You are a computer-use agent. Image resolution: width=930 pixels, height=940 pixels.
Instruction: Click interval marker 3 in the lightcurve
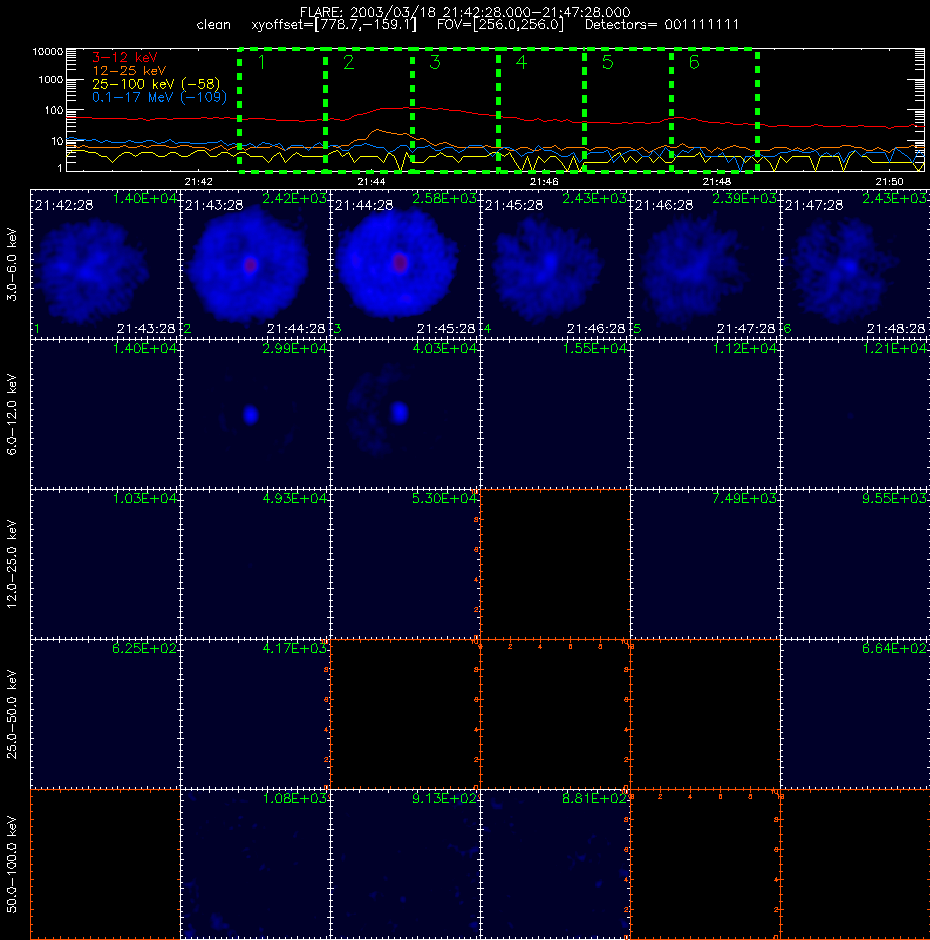coord(435,62)
